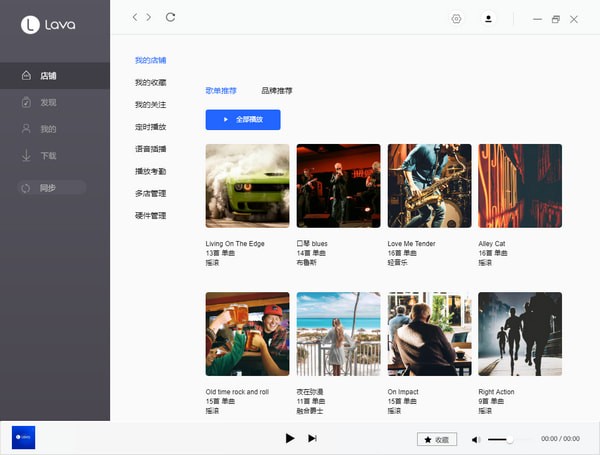Click the Lava logo icon

click(29, 25)
